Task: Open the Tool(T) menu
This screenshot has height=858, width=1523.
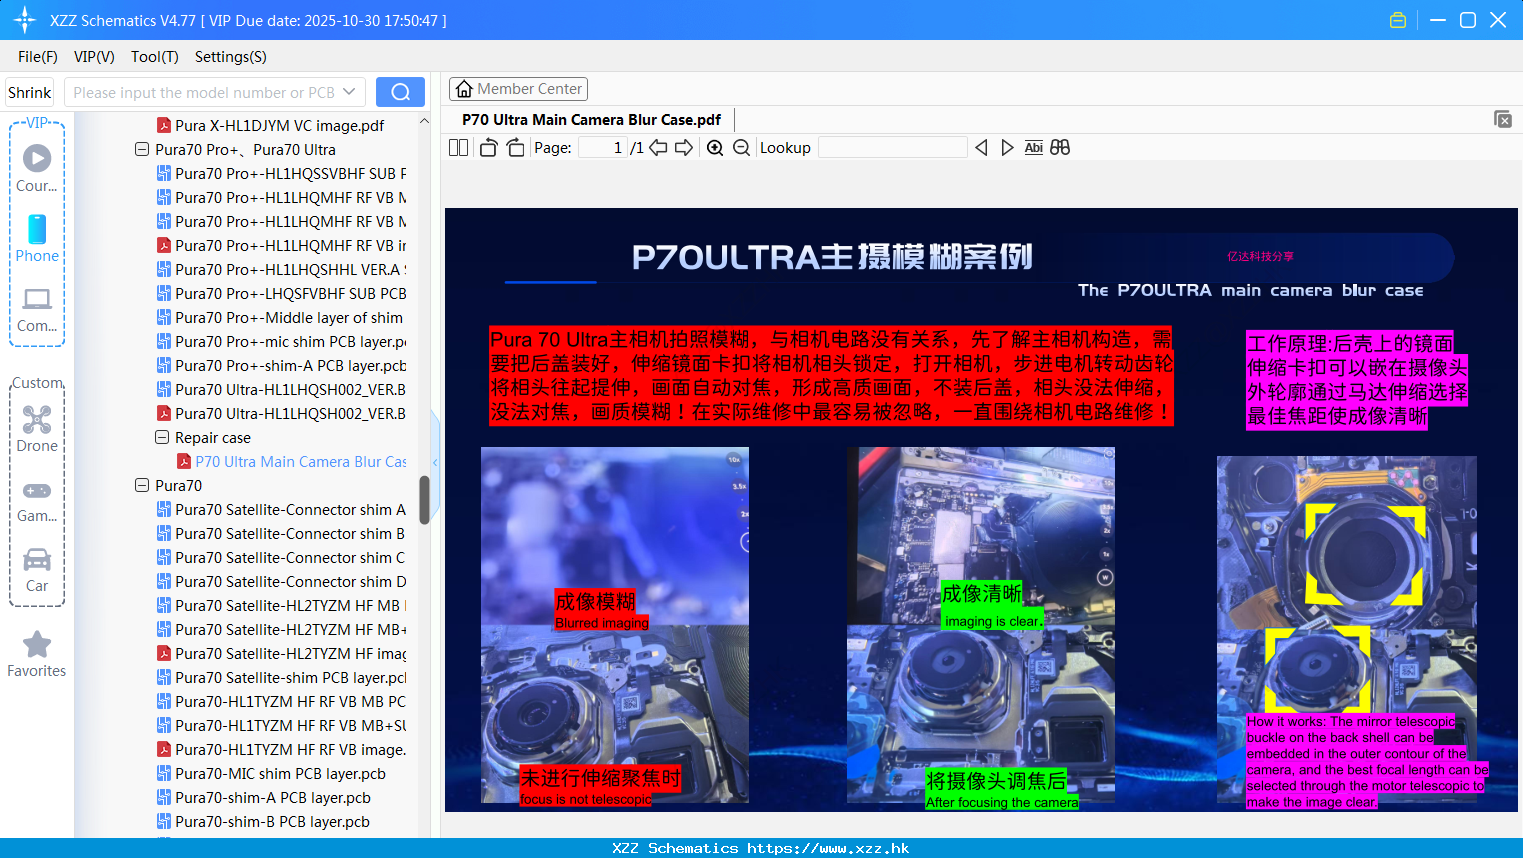Action: [x=155, y=57]
